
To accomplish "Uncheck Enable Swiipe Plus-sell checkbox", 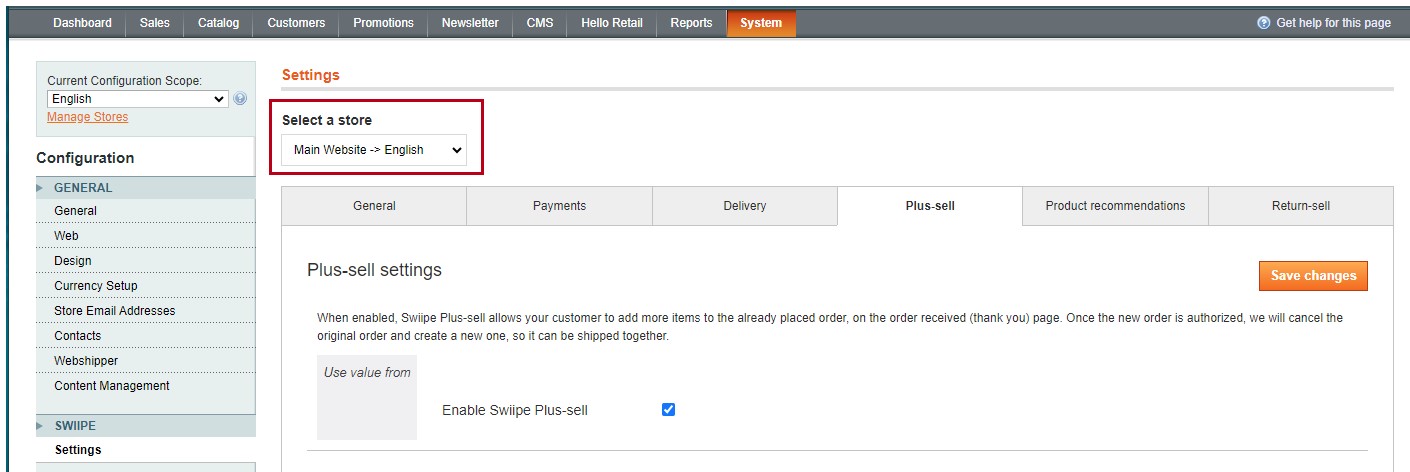I will coord(669,409).
